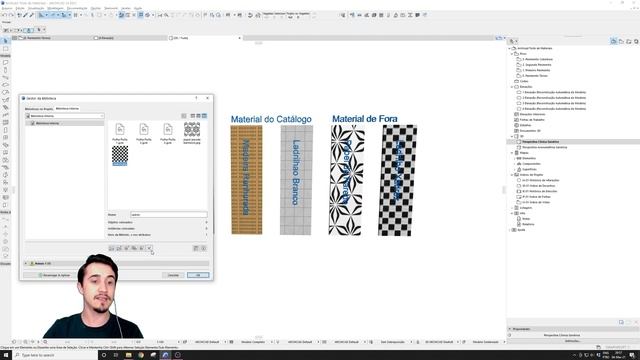
Task: Collapse the 3D group in Navigator
Action: point(512,136)
